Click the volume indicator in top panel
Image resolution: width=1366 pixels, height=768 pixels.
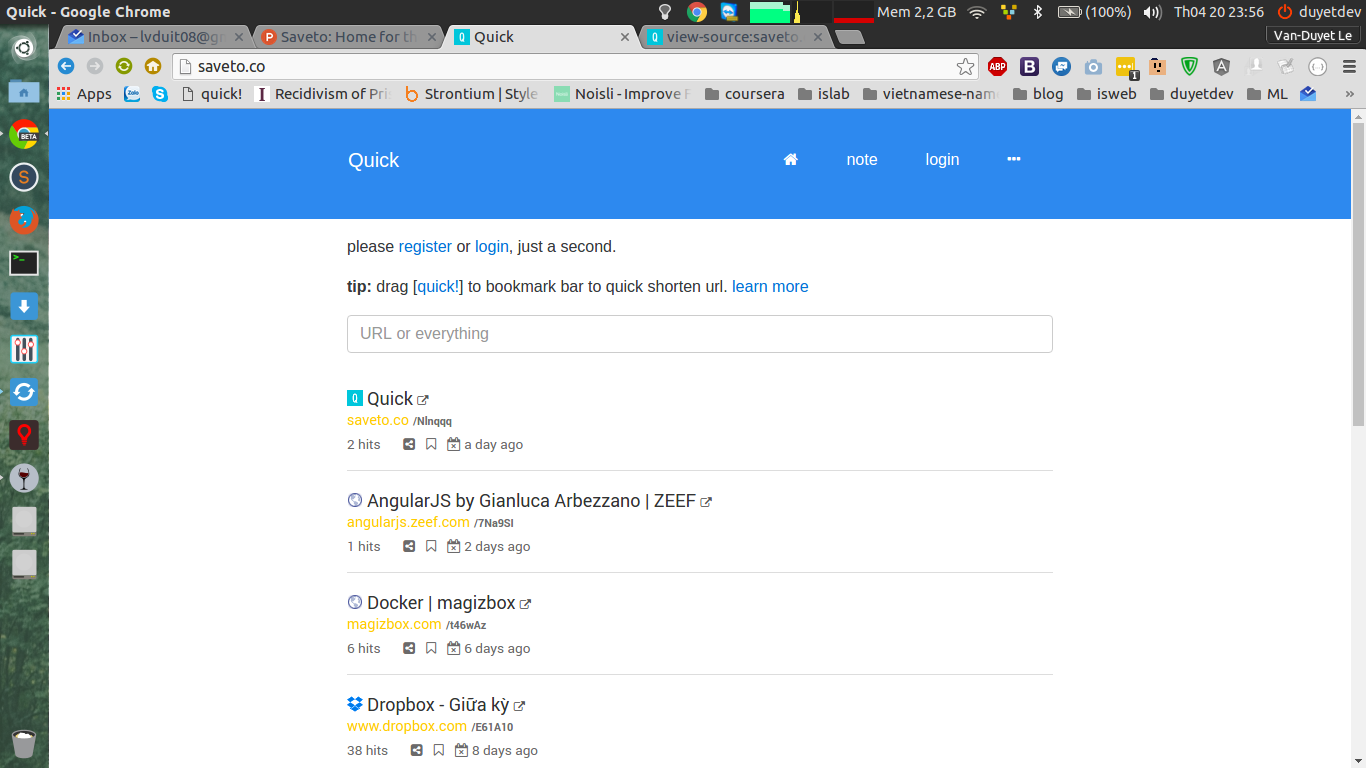(1152, 12)
